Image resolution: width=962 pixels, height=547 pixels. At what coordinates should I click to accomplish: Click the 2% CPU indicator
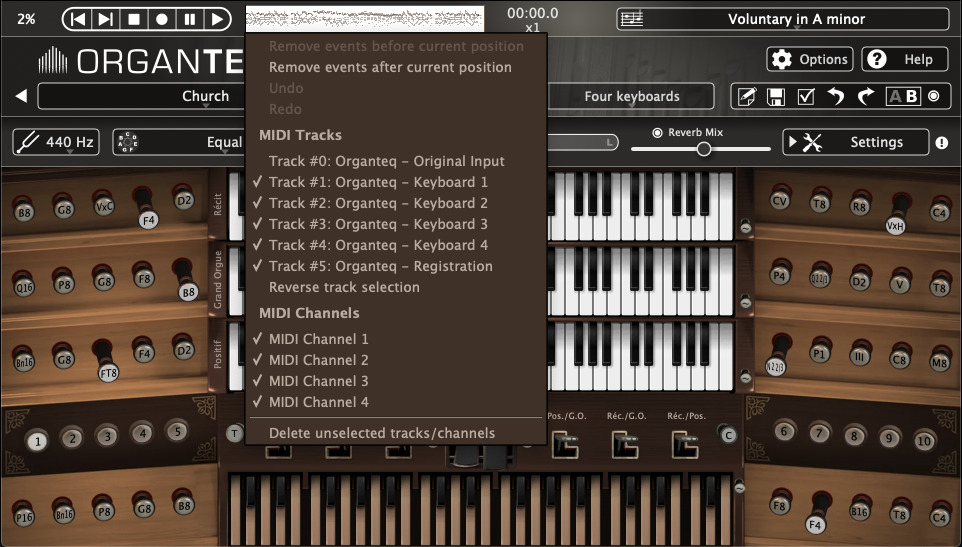pos(26,19)
